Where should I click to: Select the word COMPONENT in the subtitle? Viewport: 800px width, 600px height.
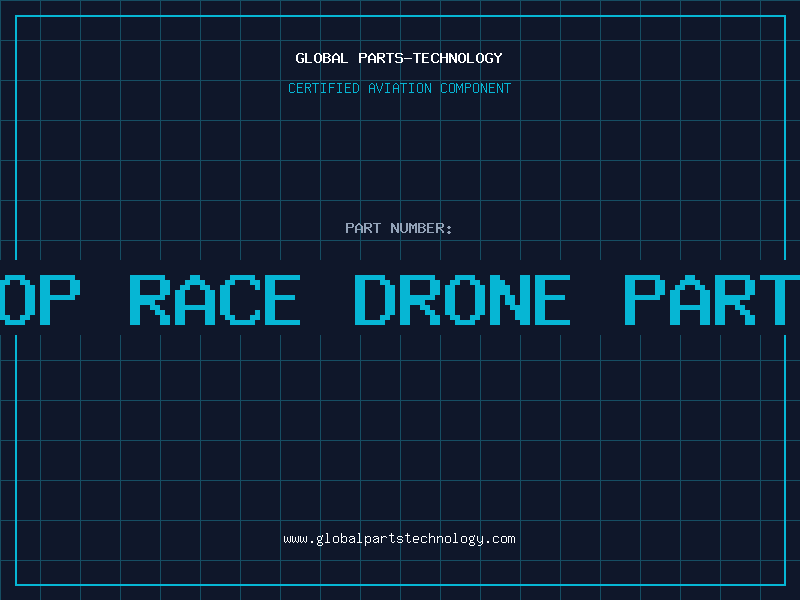pyautogui.click(x=476, y=88)
